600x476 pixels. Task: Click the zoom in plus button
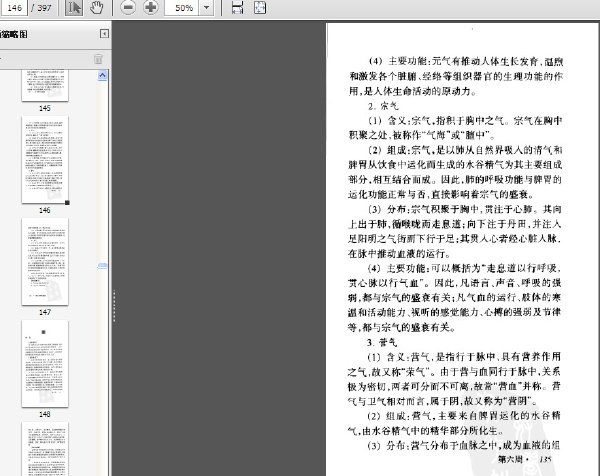151,8
